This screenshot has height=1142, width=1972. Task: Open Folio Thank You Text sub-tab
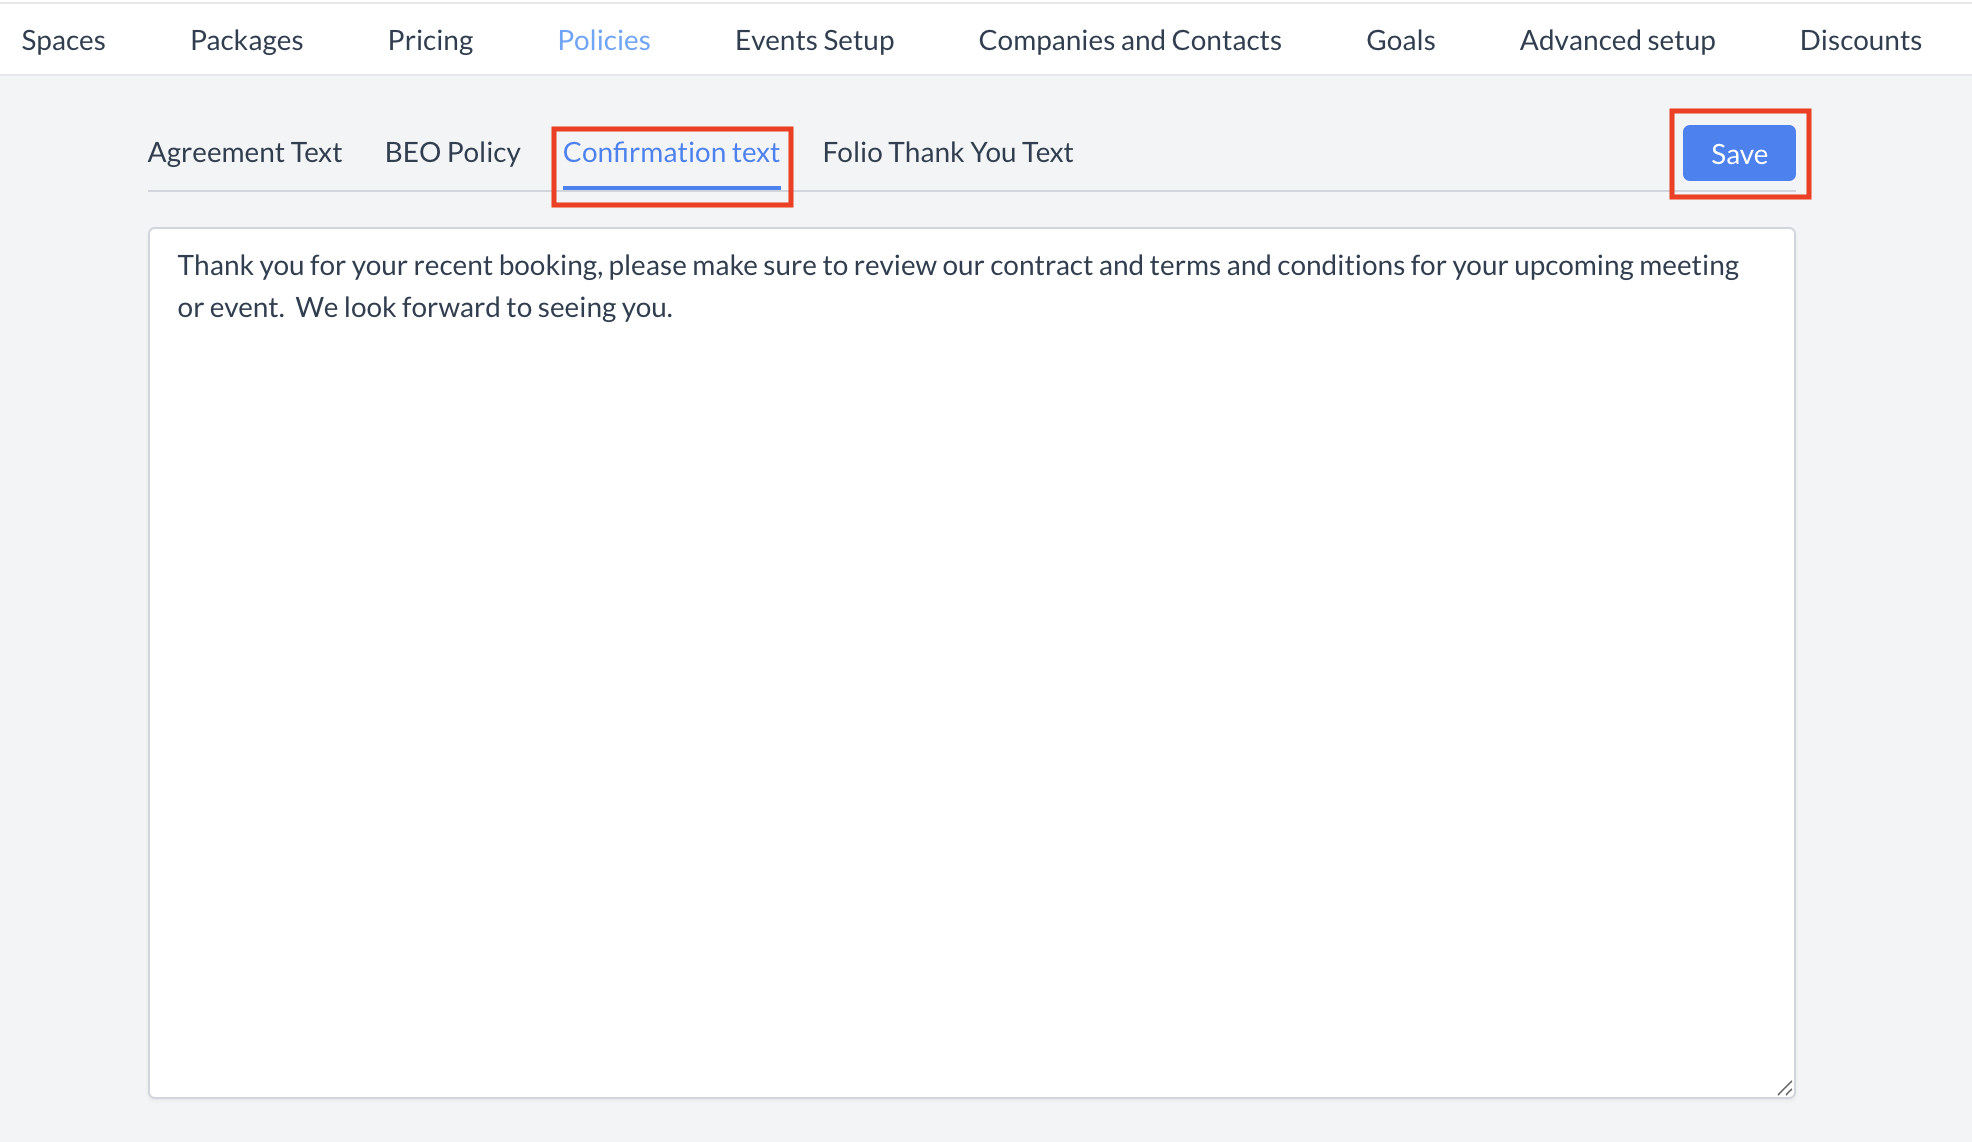(x=947, y=152)
